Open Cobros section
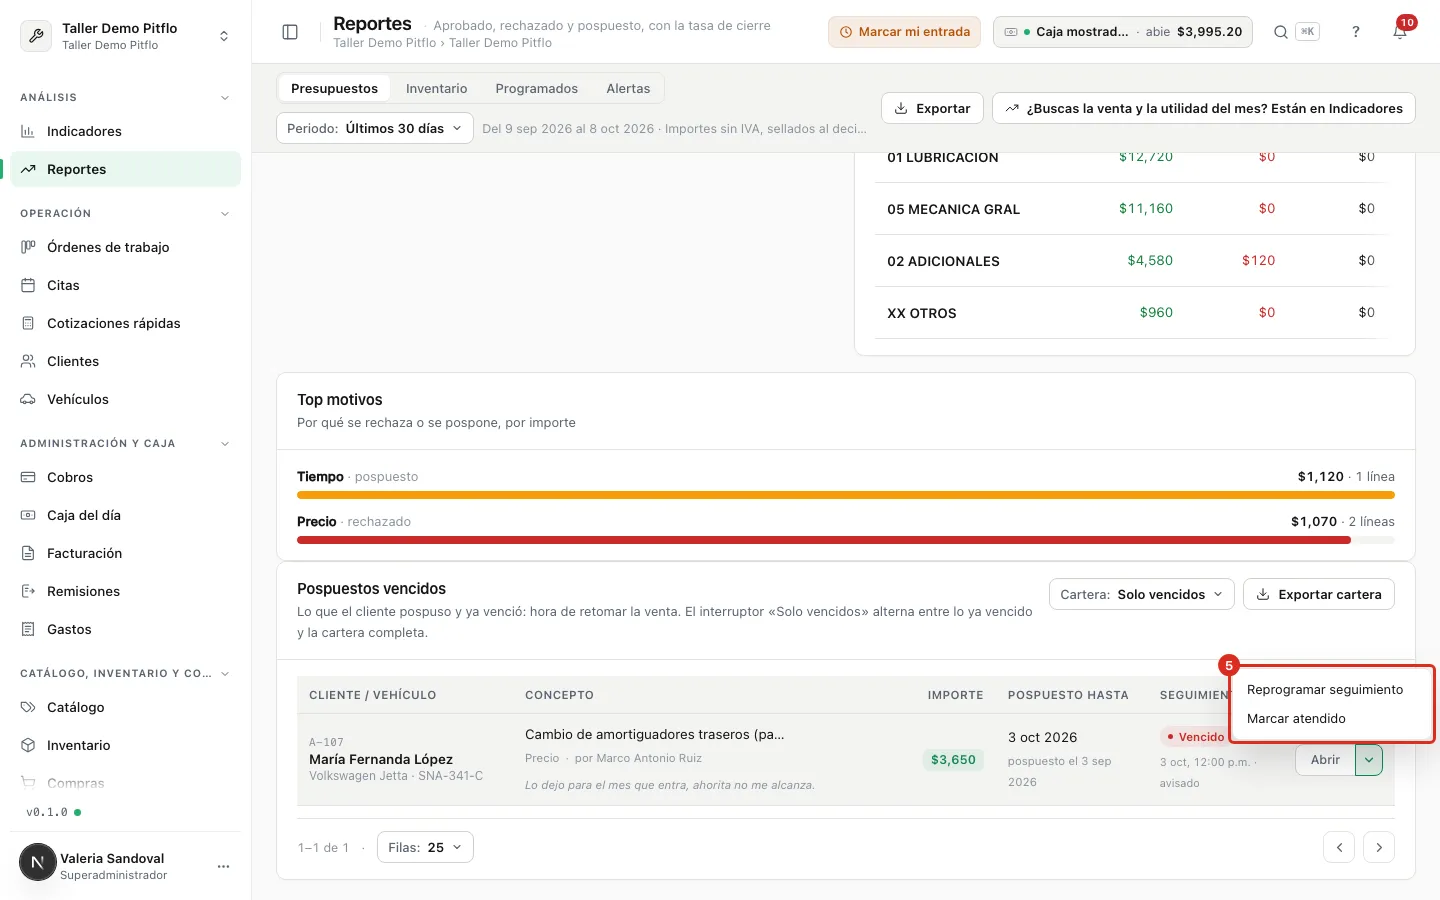The height and width of the screenshot is (900, 1440). [x=126, y=477]
